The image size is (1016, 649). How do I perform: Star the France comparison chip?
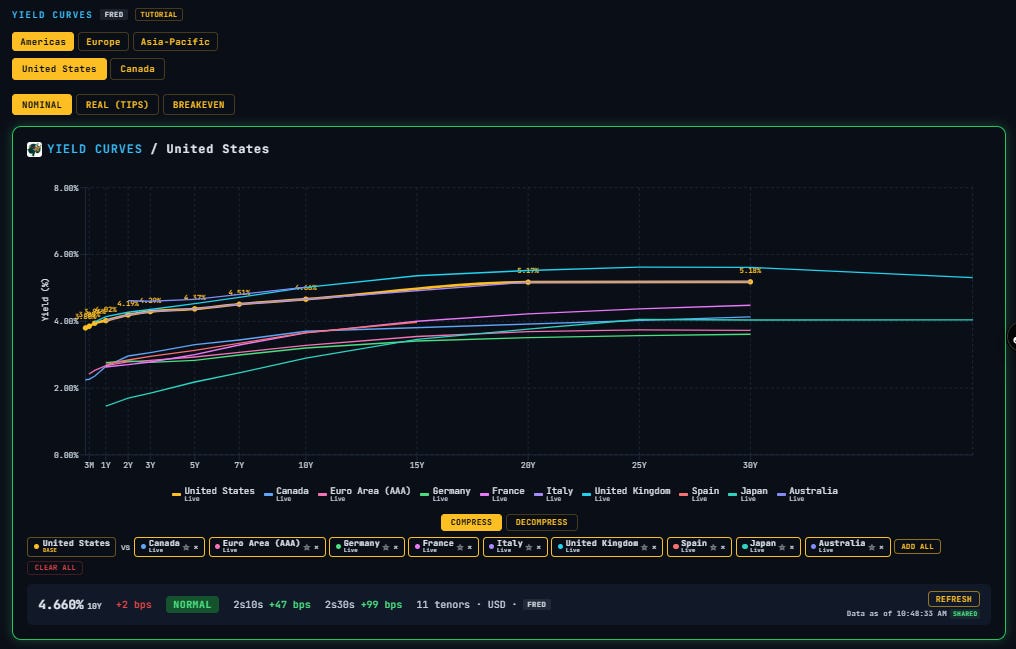(460, 547)
